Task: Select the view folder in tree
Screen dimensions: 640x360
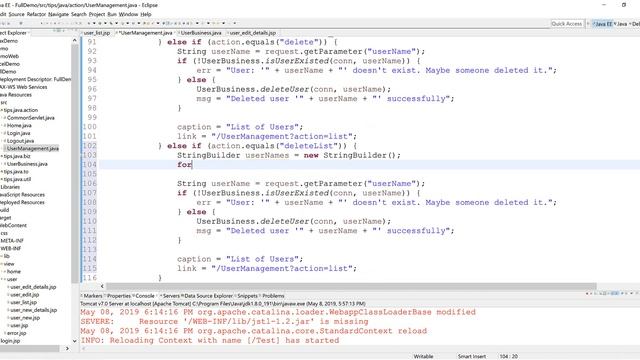Action: pyautogui.click(x=9, y=264)
